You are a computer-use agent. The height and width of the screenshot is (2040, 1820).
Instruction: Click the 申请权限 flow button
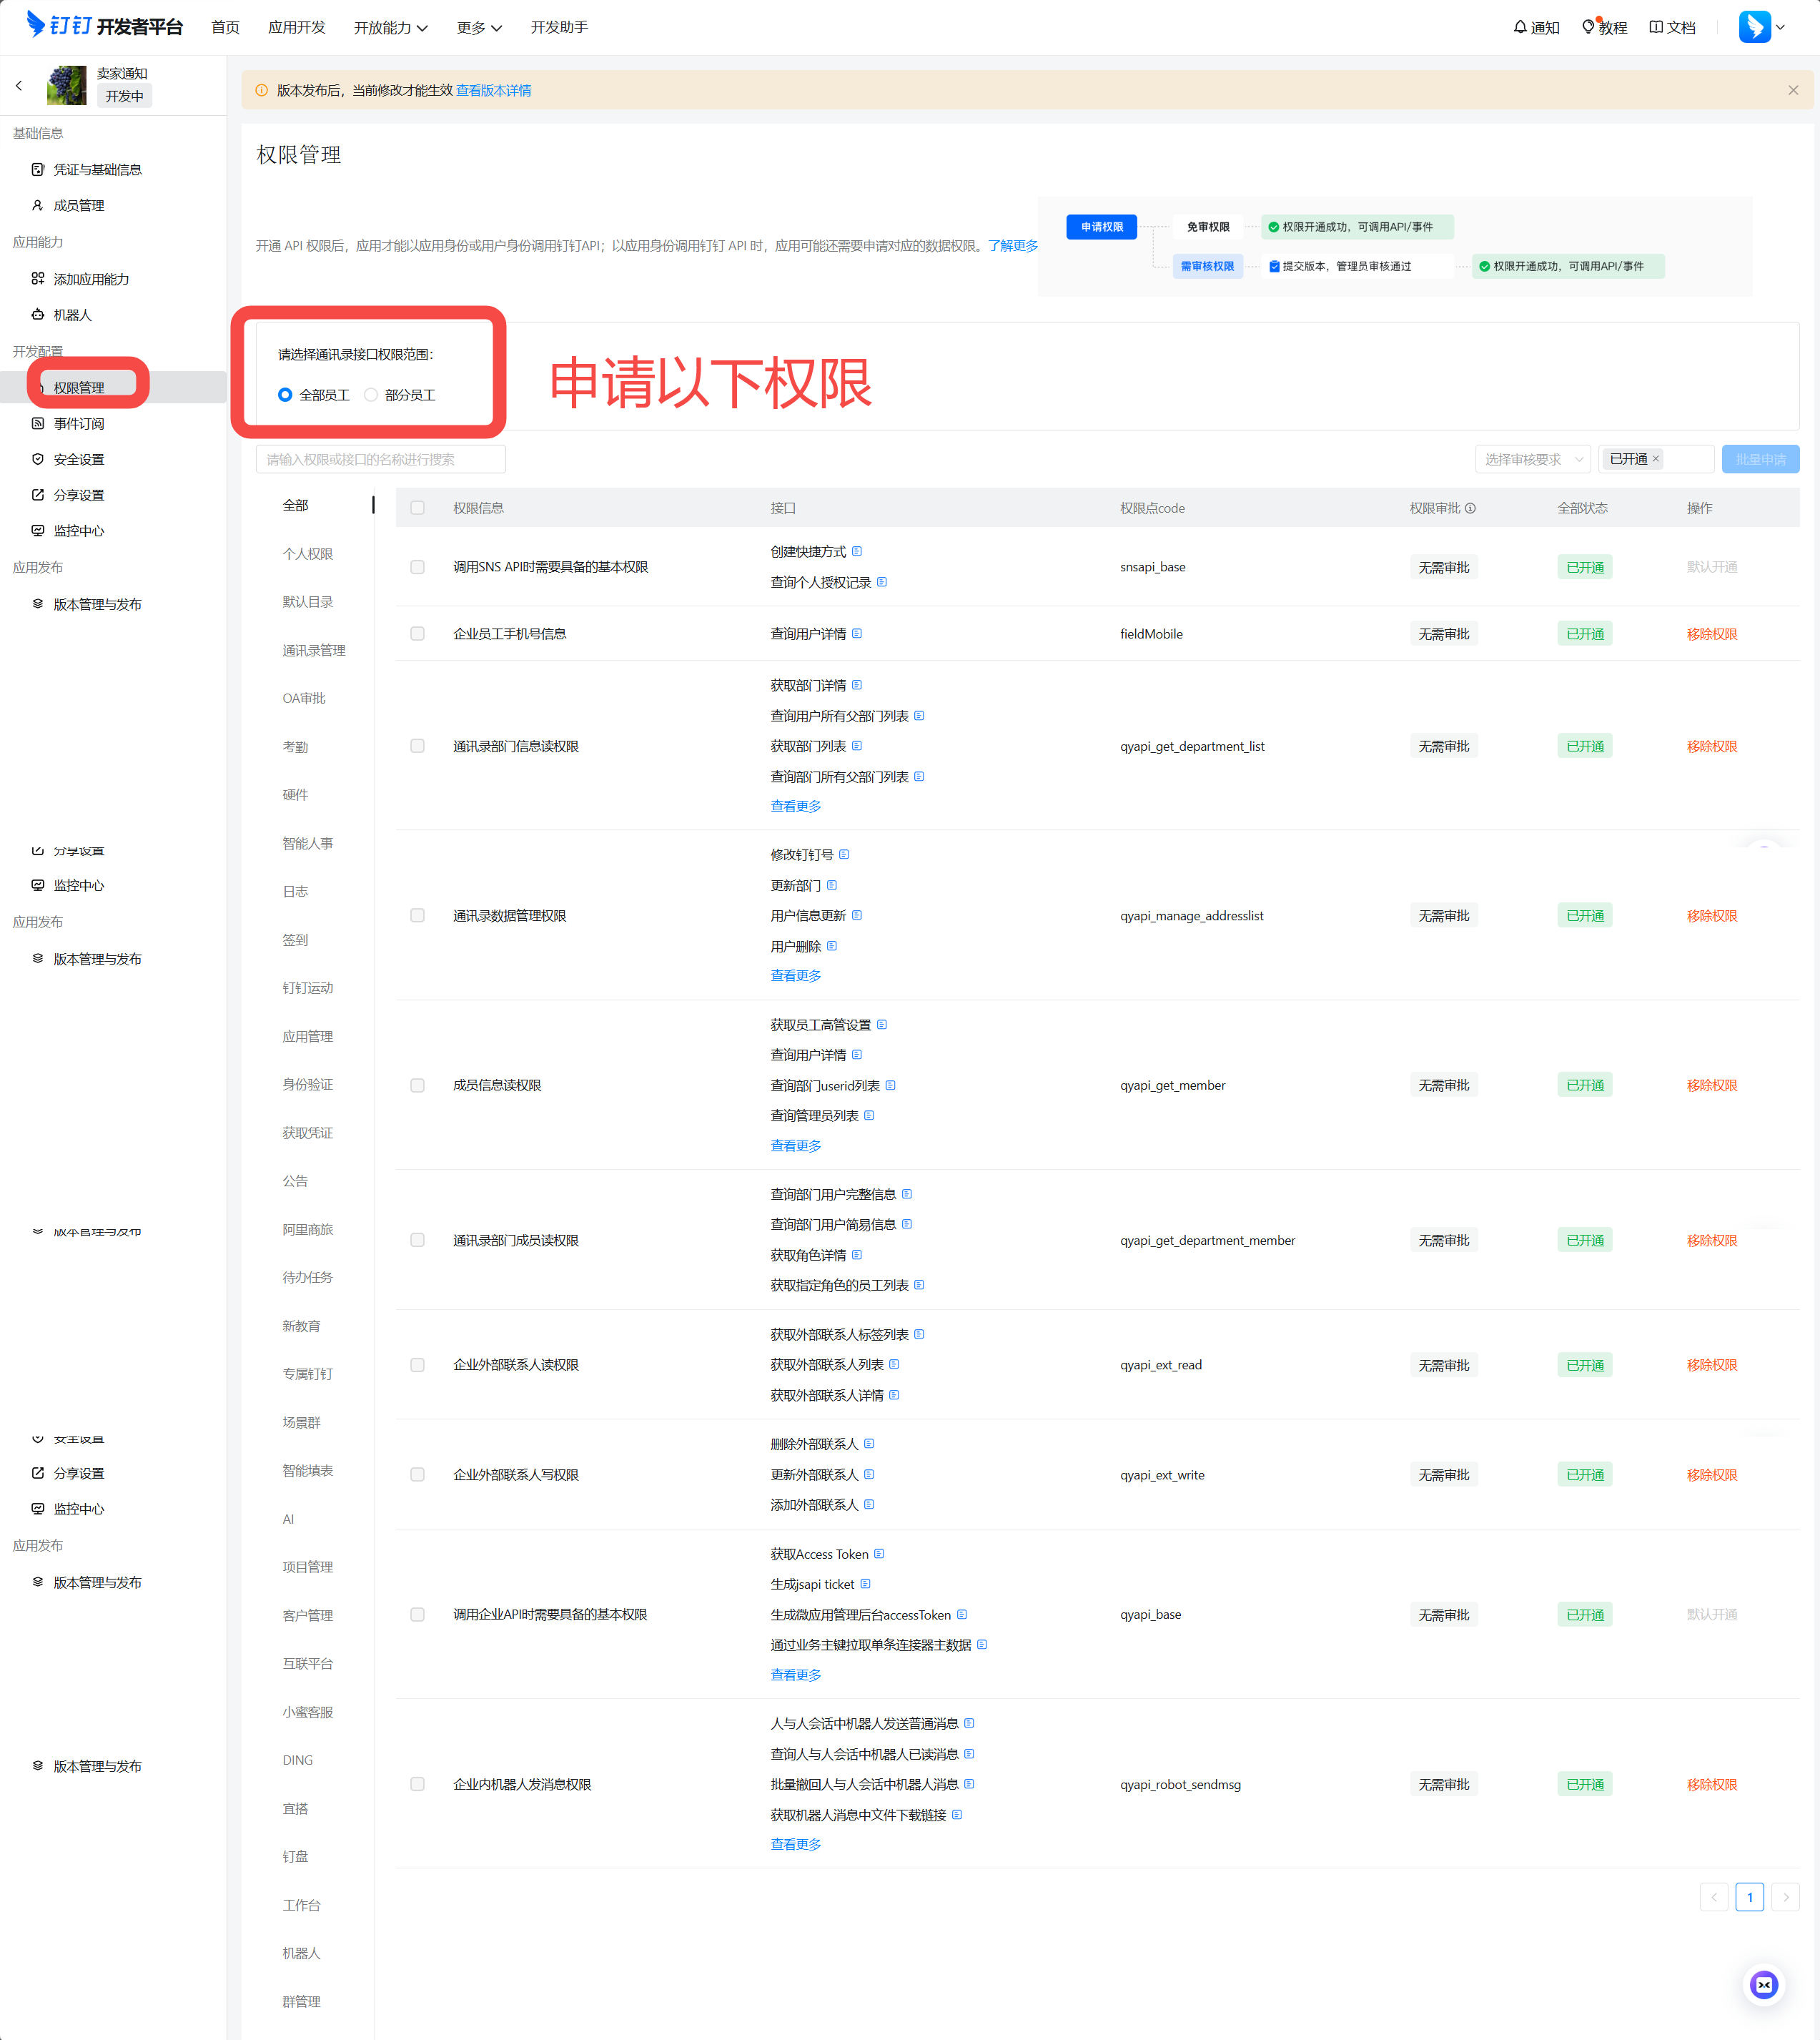coord(1102,227)
